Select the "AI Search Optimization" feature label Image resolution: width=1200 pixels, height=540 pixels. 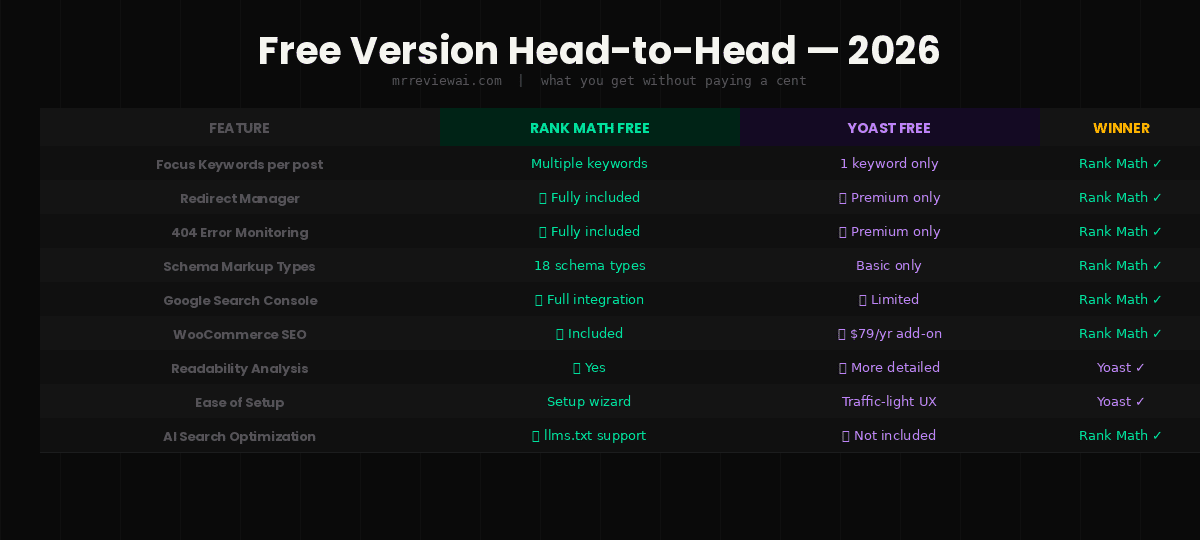coord(240,436)
